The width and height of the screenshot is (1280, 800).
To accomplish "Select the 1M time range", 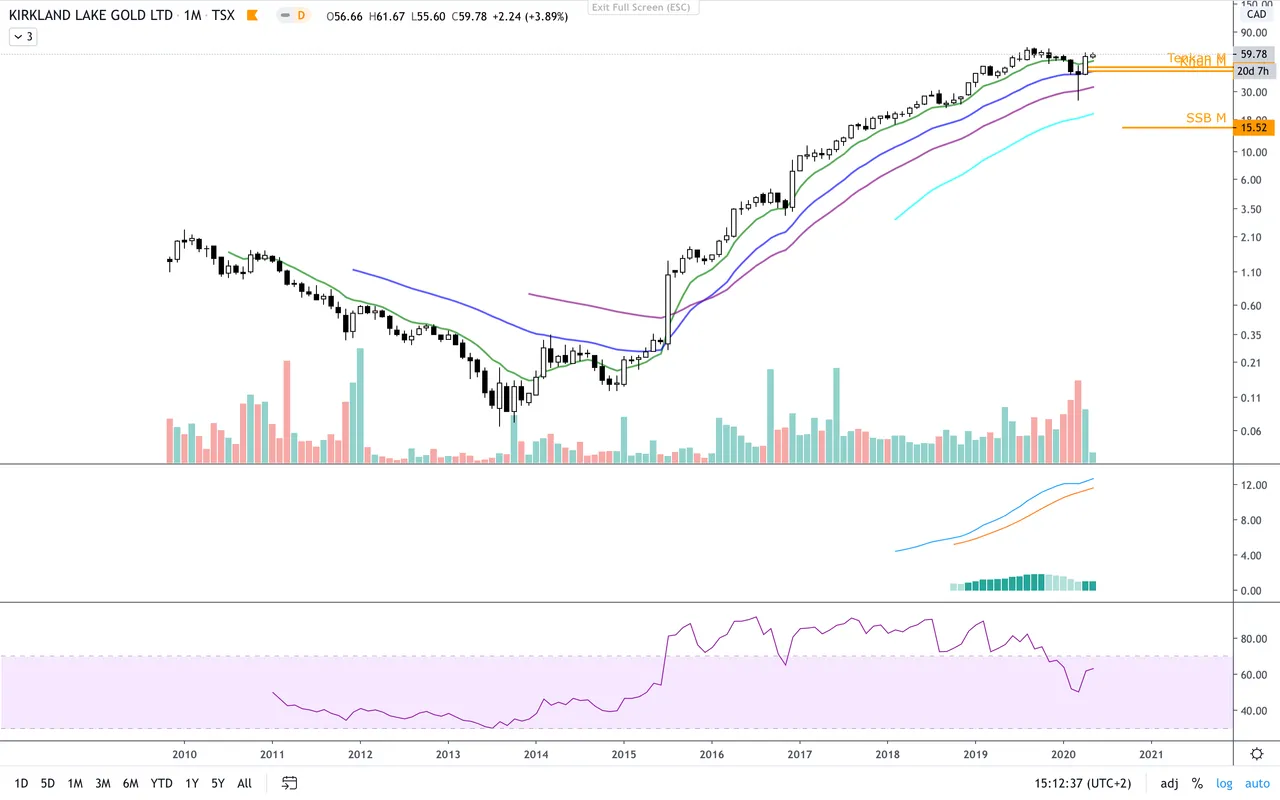I will [75, 784].
